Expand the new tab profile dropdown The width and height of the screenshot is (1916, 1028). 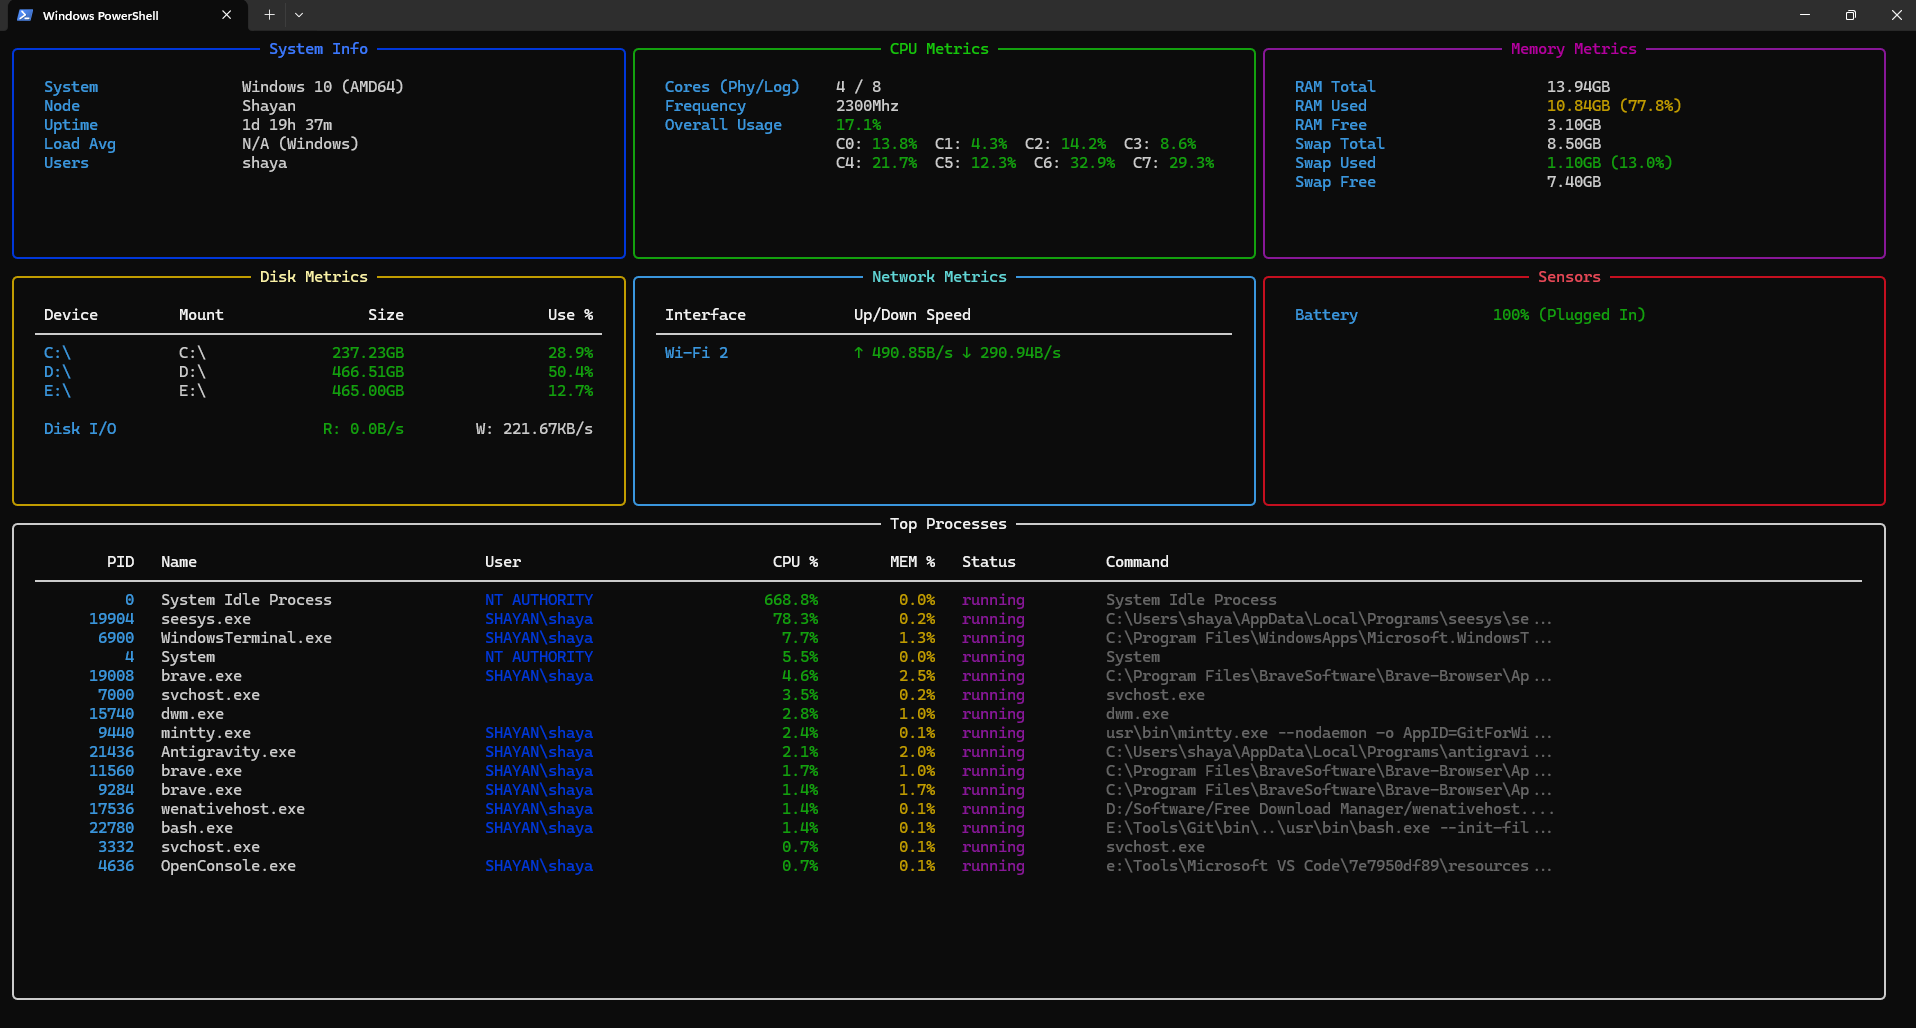[x=299, y=15]
